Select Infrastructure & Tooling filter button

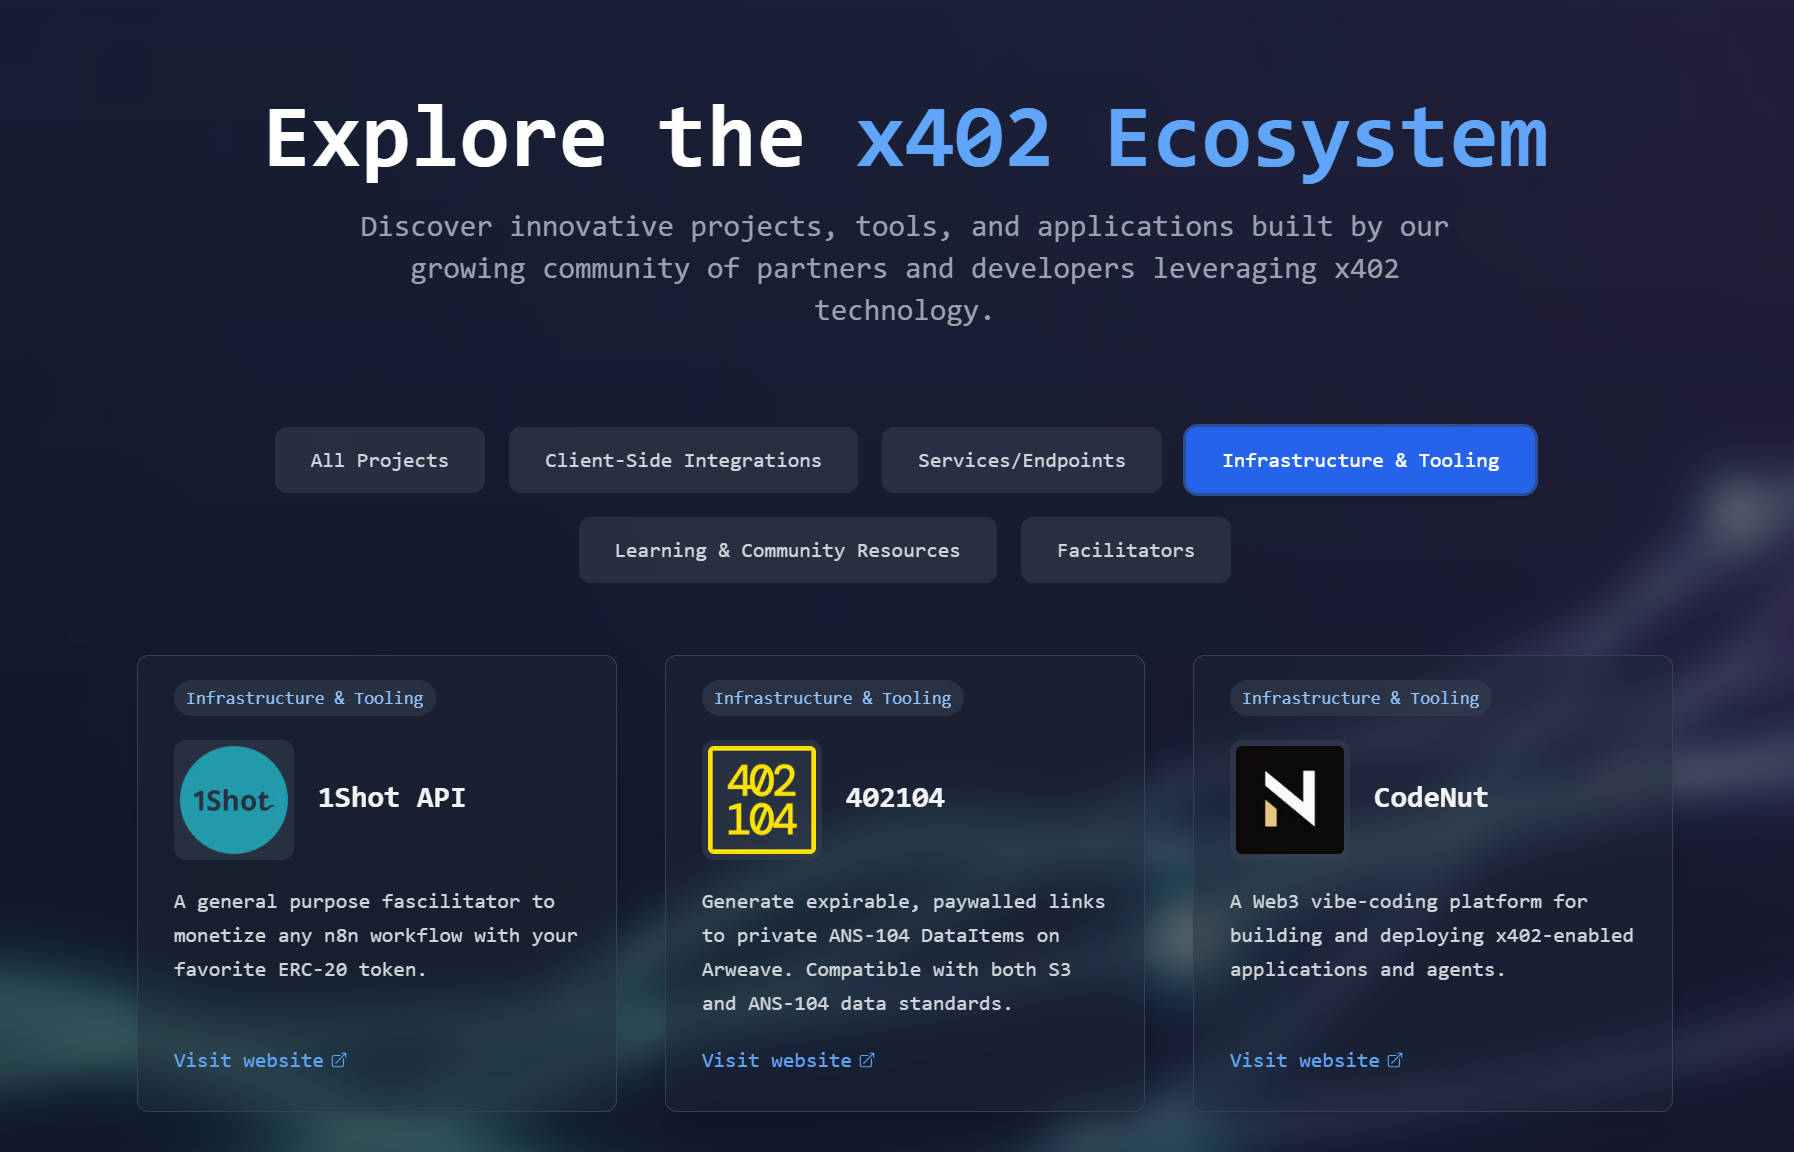[x=1360, y=460]
